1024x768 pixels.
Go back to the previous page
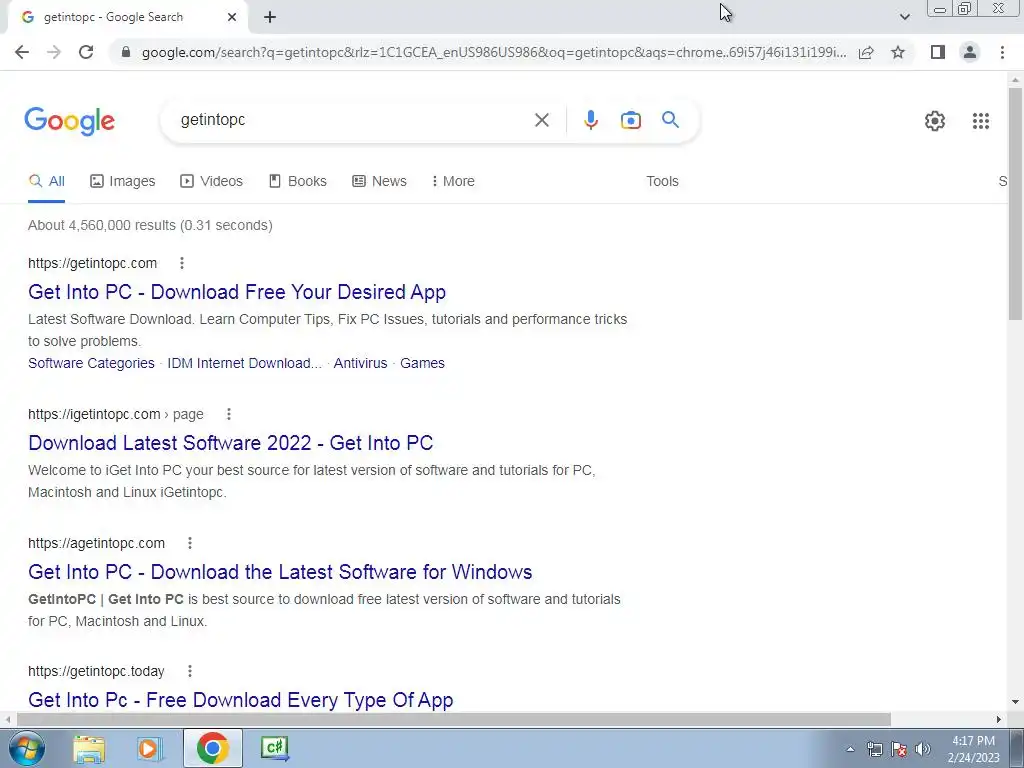click(22, 52)
